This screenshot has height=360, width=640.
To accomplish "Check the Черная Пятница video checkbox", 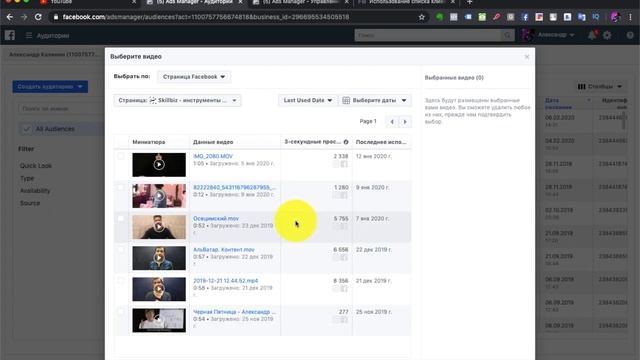I will coord(121,312).
